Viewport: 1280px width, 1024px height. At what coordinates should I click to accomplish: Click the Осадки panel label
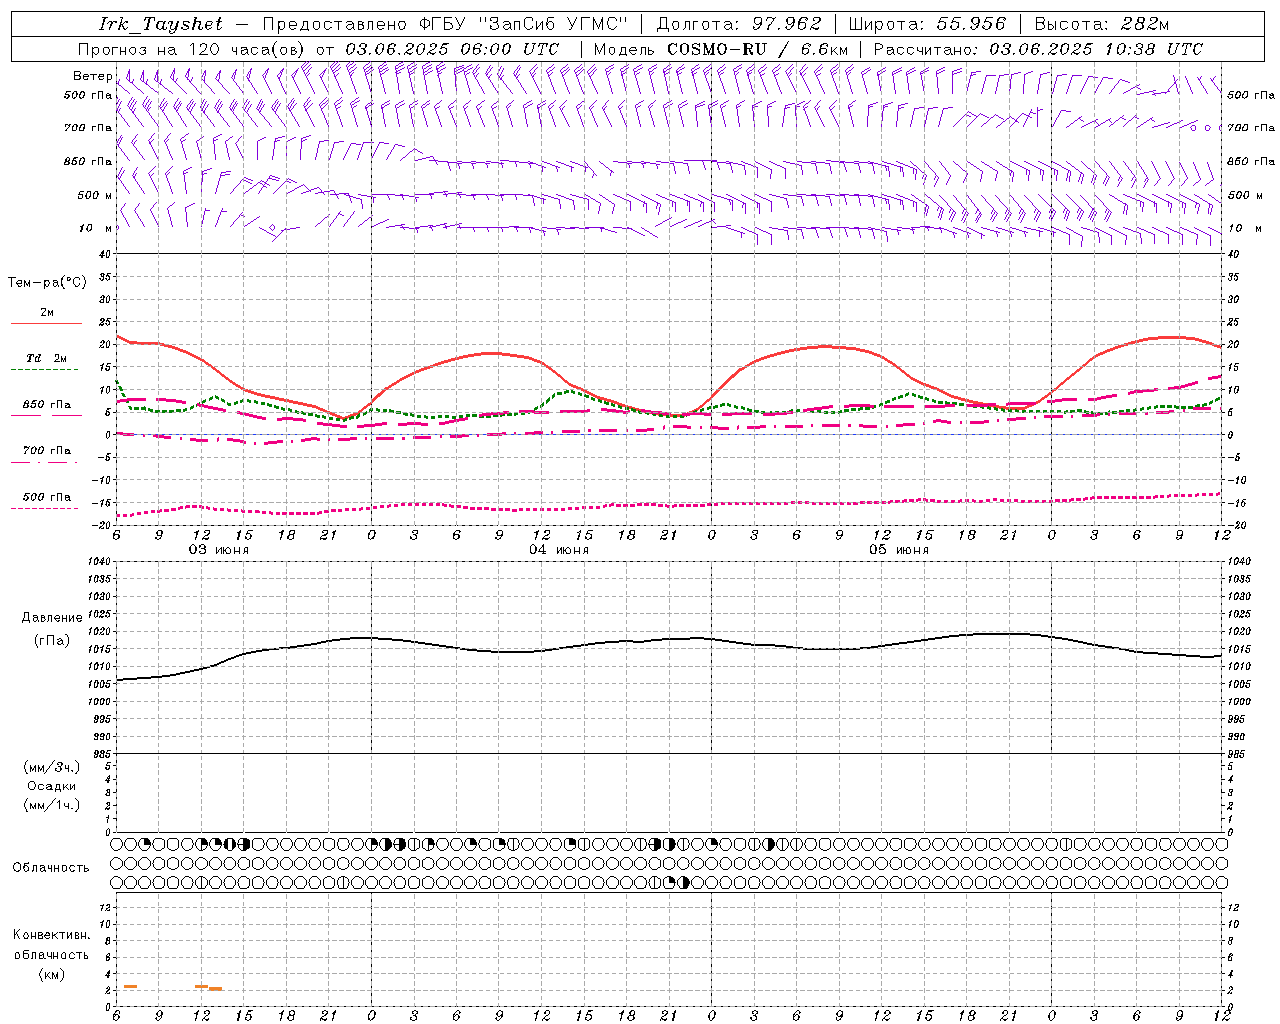pos(52,786)
